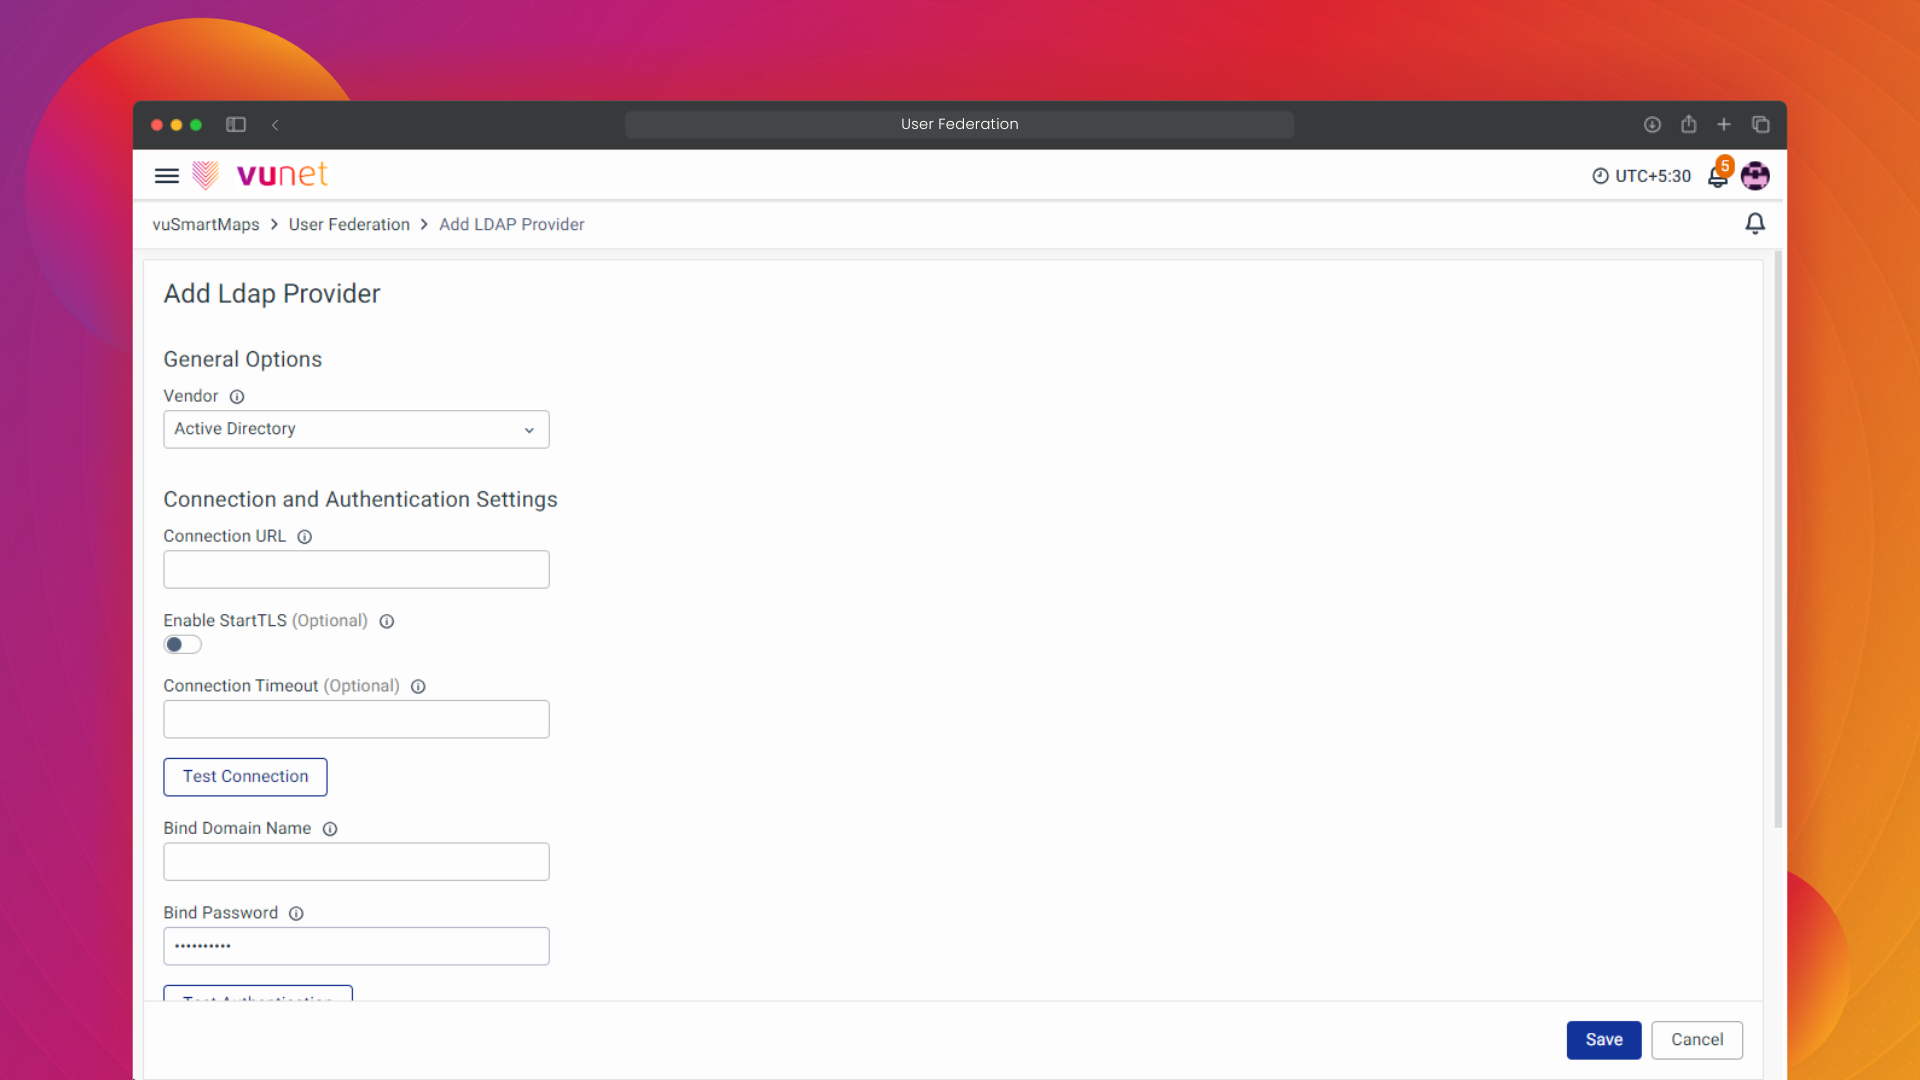Go to vuSmartMaps breadcrumb
The height and width of the screenshot is (1080, 1920).
tap(206, 225)
